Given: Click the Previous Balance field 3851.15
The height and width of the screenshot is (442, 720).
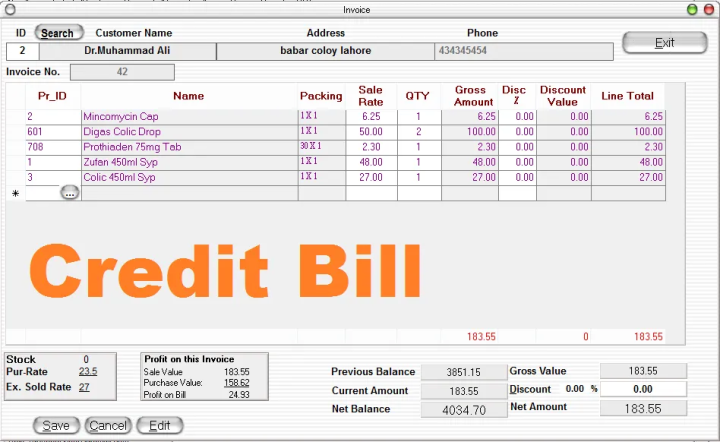Looking at the screenshot, I should [x=464, y=372].
